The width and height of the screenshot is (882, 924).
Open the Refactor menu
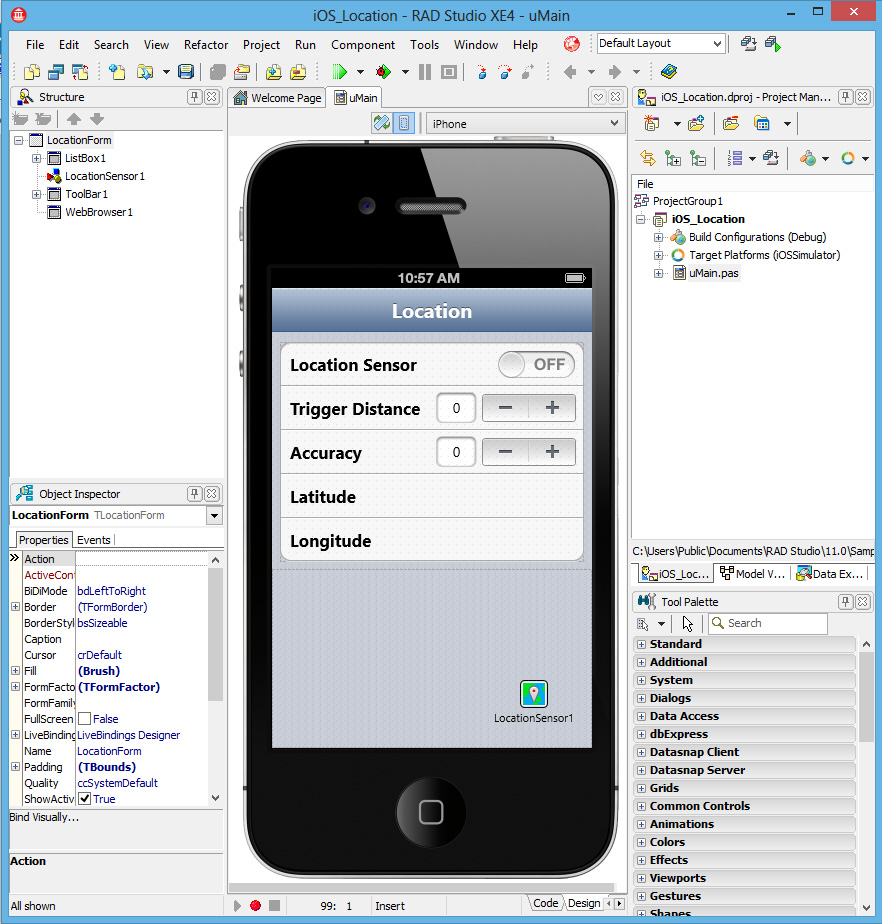(206, 45)
